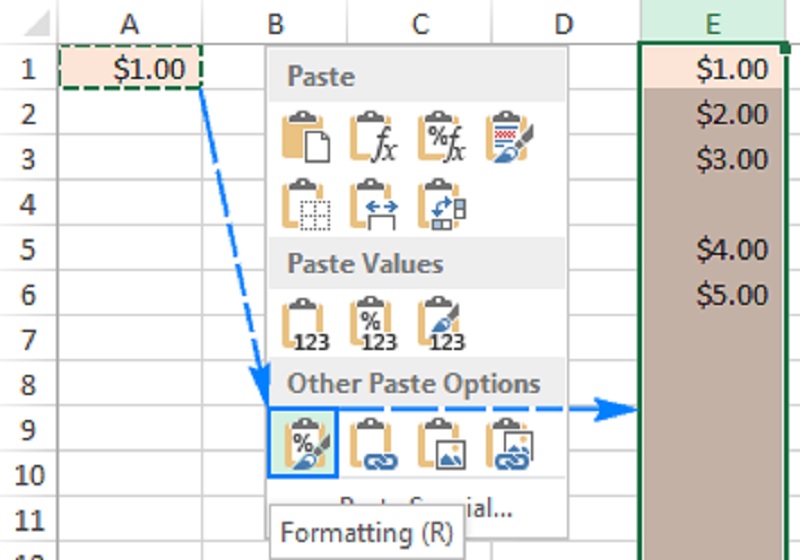
Task: Select row 8 header
Action: 29,384
